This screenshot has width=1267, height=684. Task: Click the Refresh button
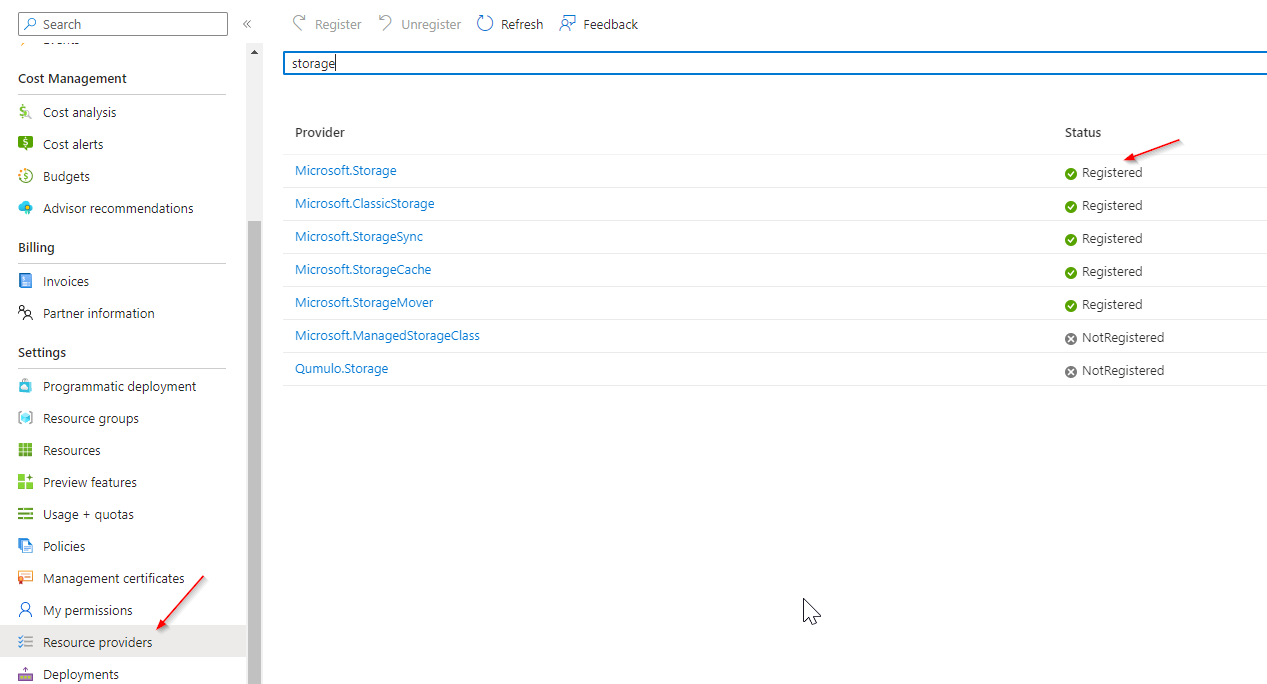tap(510, 24)
